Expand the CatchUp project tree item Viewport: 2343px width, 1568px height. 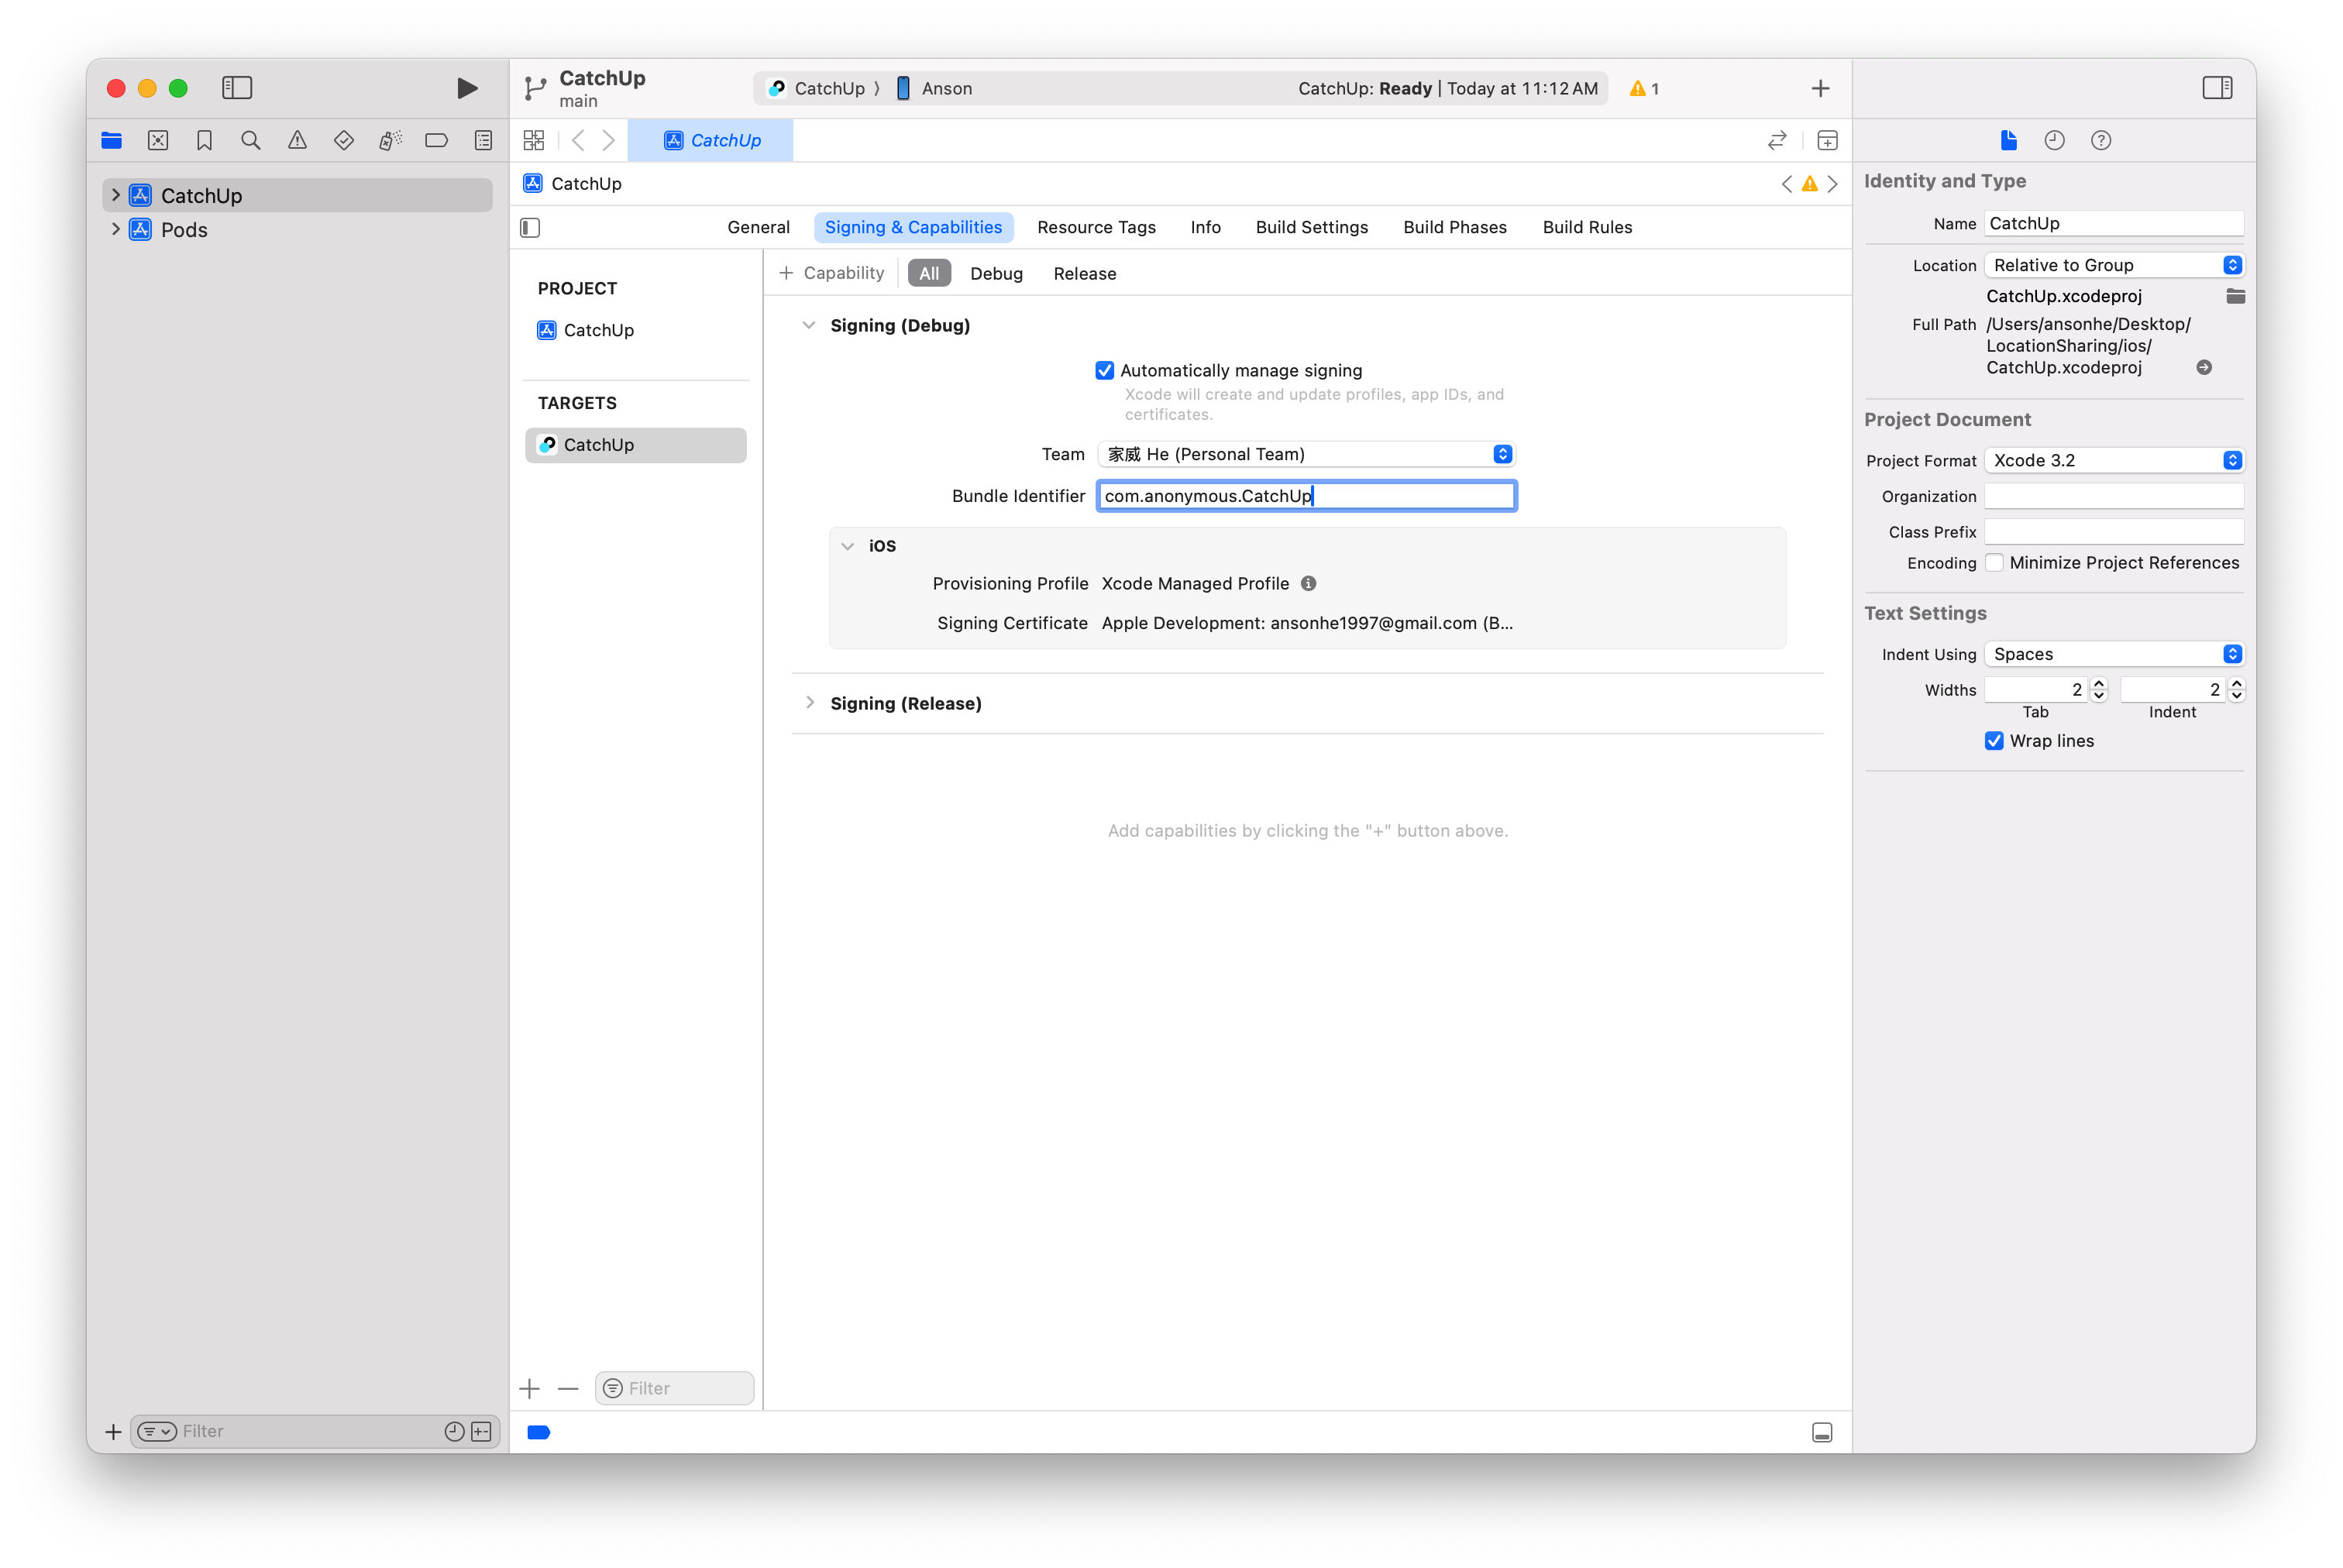pyautogui.click(x=116, y=195)
